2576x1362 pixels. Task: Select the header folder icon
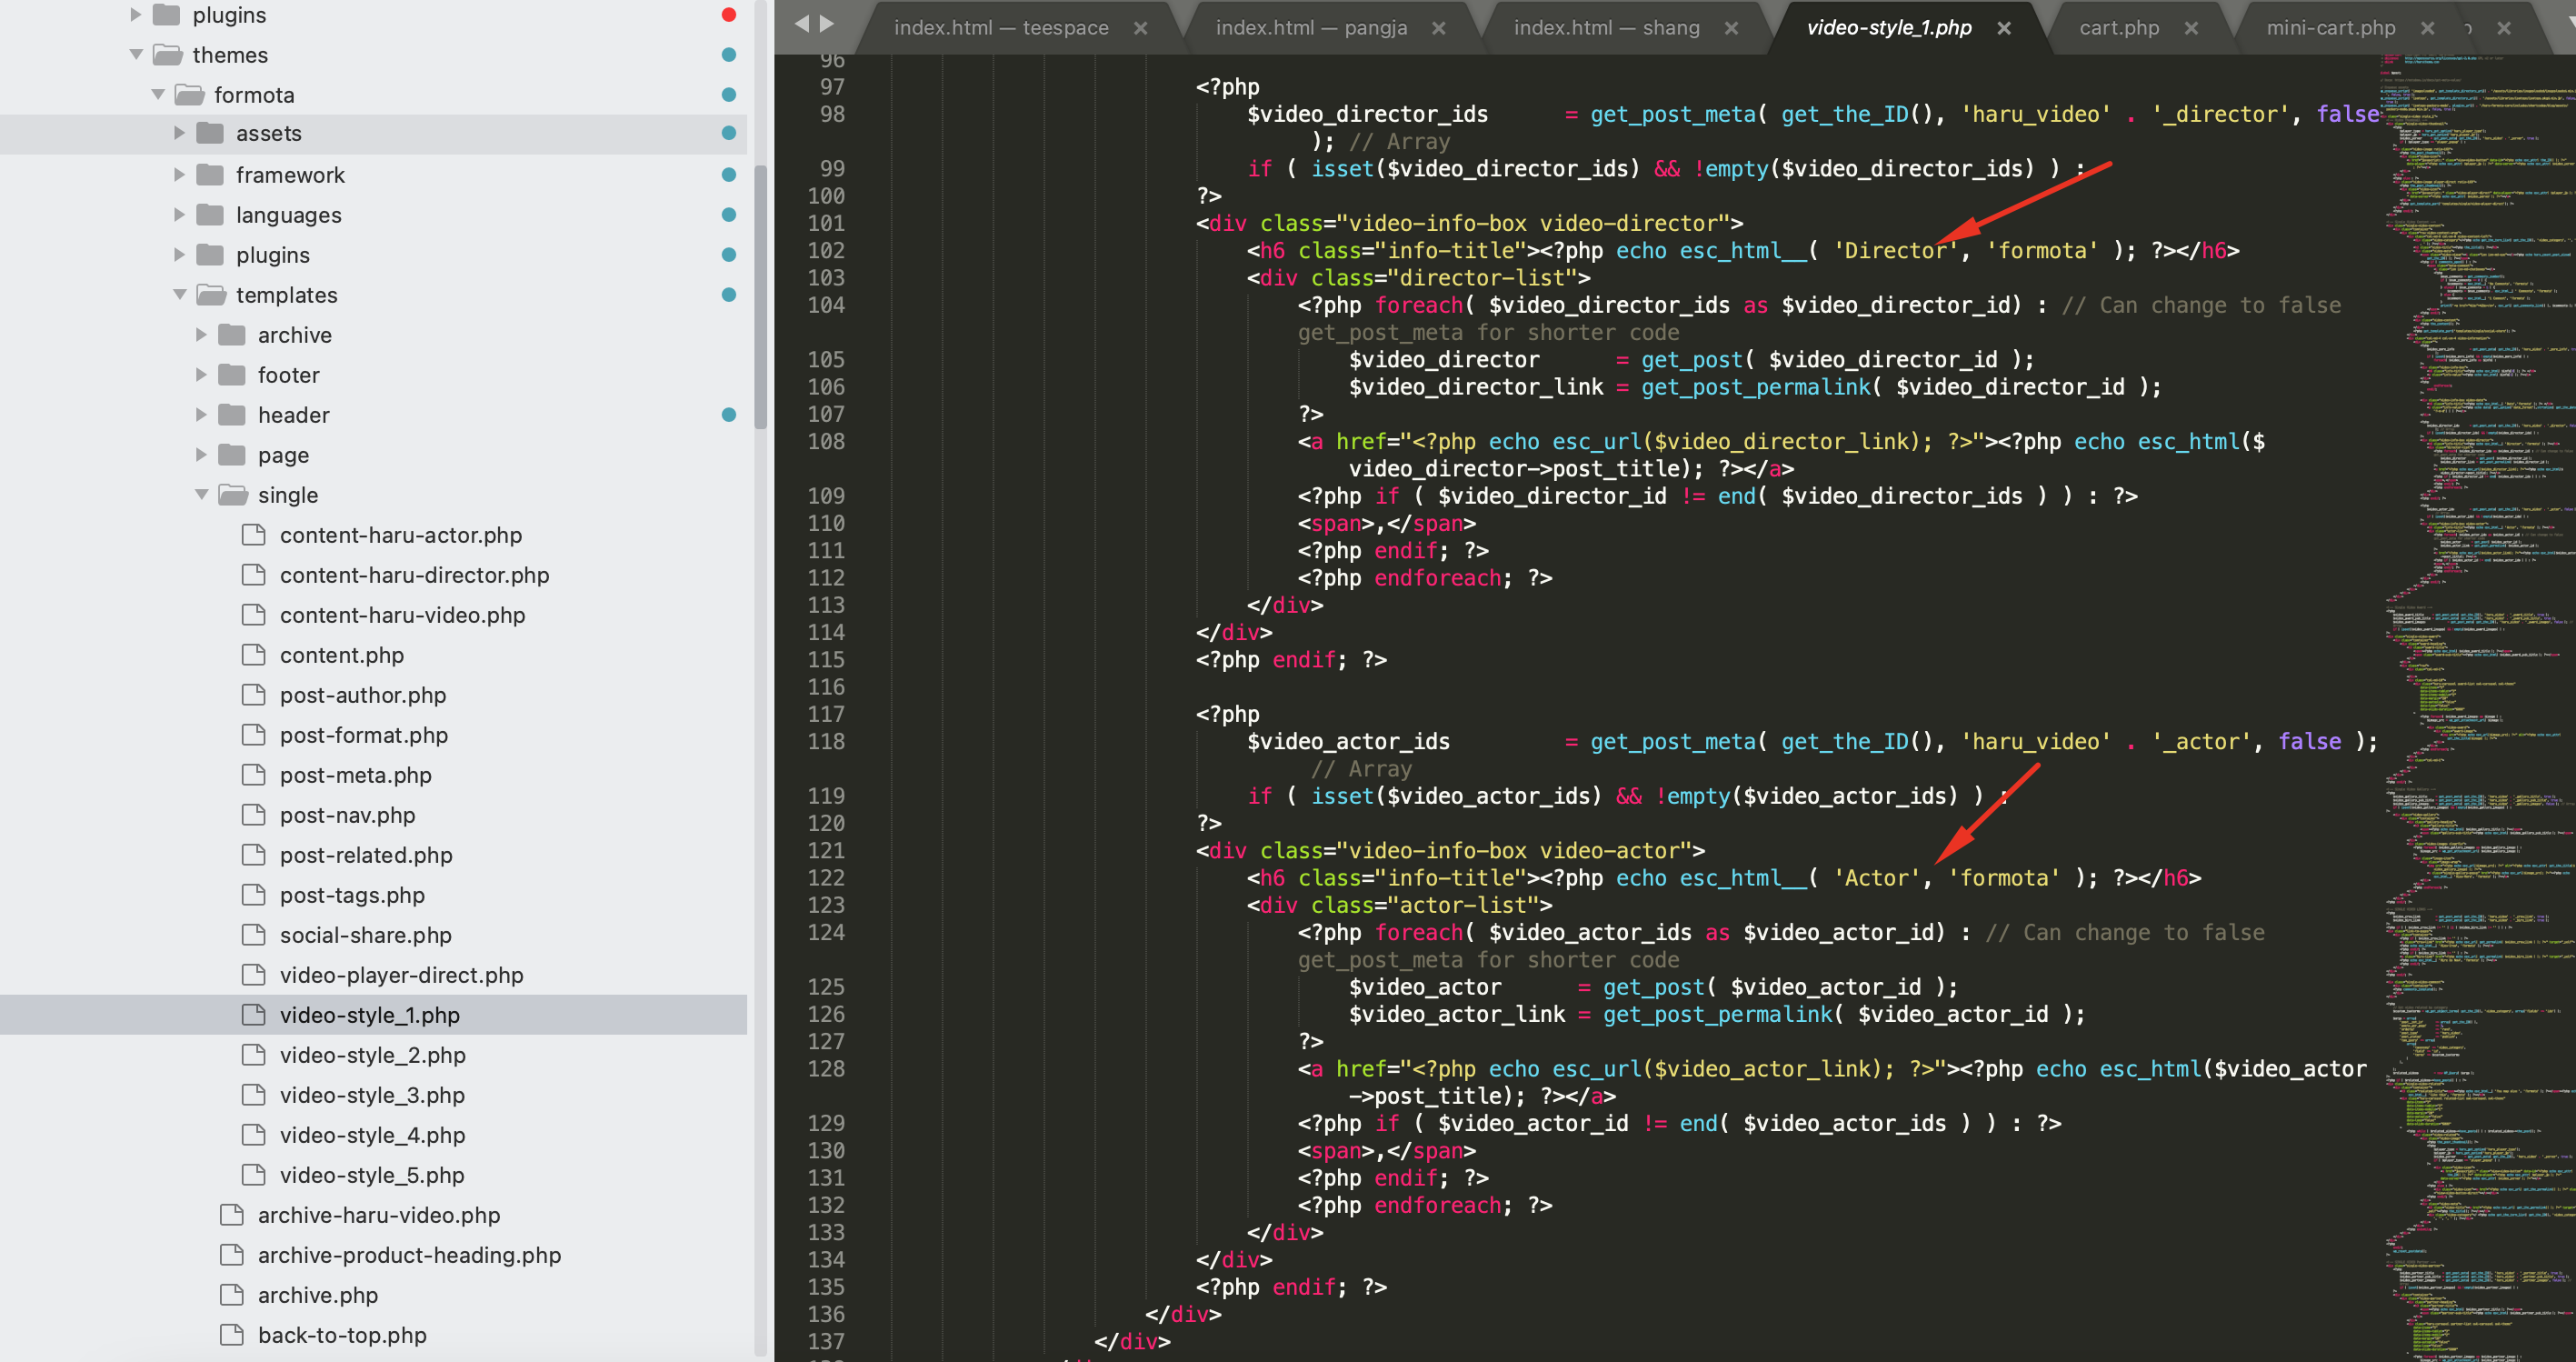[232, 414]
